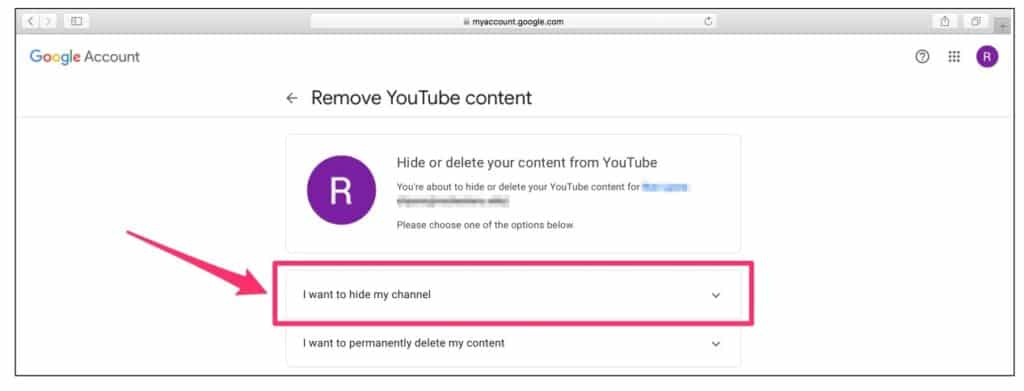Click the blurred blue account name link
The image size is (1024, 391).
666,187
